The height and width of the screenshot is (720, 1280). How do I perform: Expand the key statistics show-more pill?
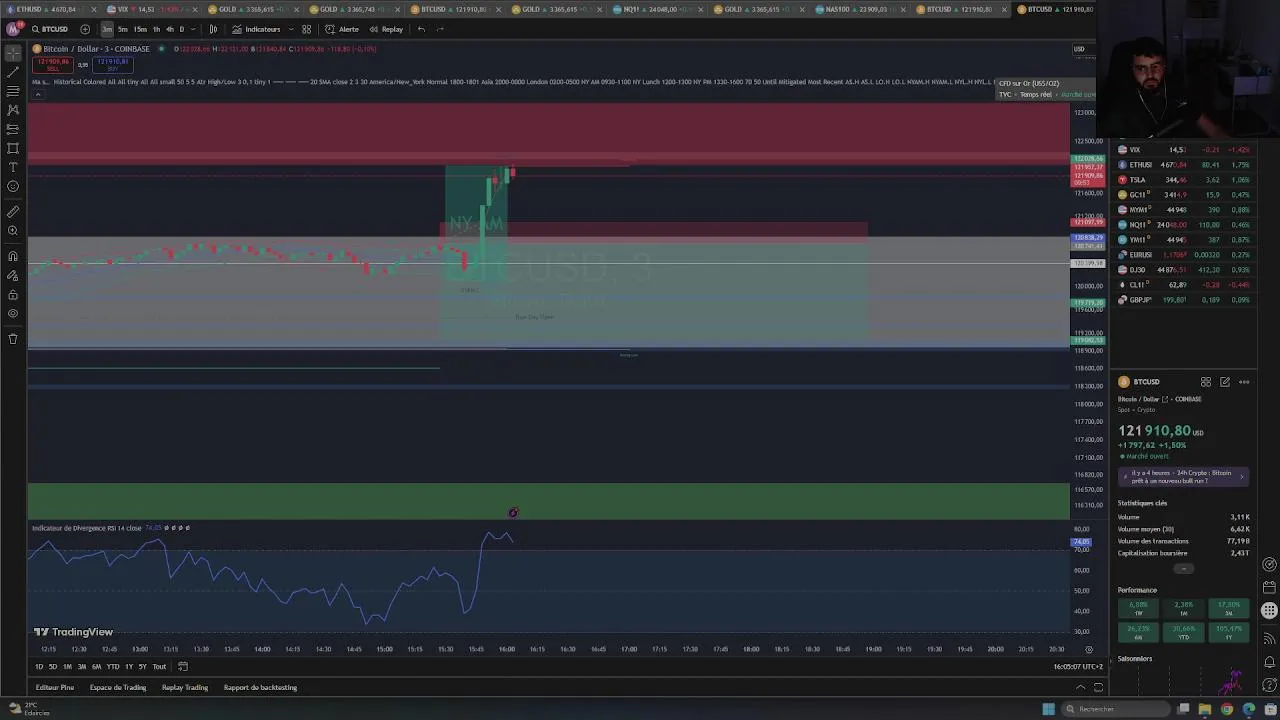tap(1184, 569)
